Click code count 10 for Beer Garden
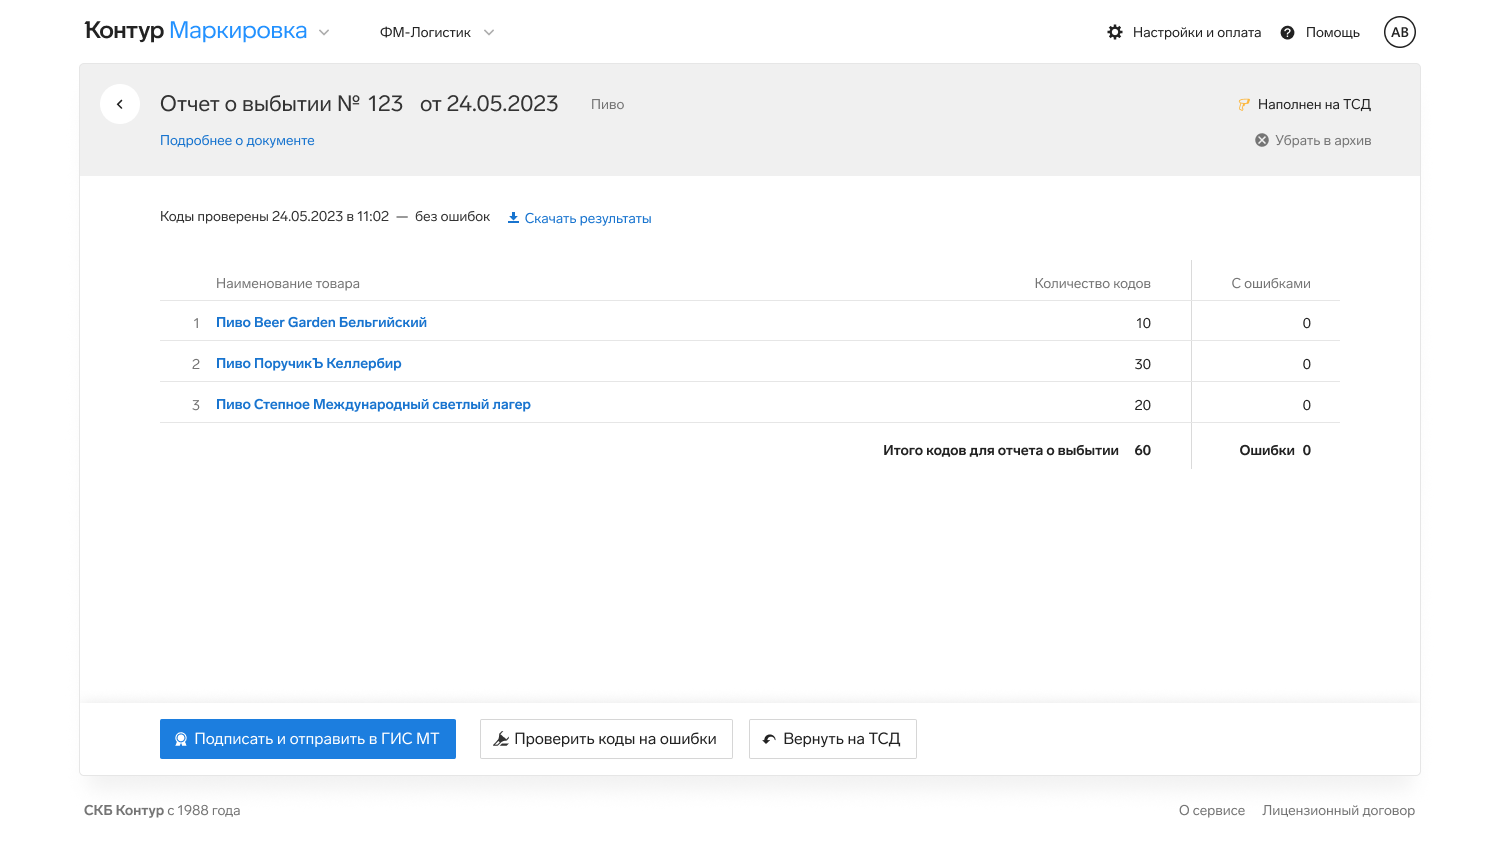Viewport: 1500px width, 844px height. (x=1143, y=323)
